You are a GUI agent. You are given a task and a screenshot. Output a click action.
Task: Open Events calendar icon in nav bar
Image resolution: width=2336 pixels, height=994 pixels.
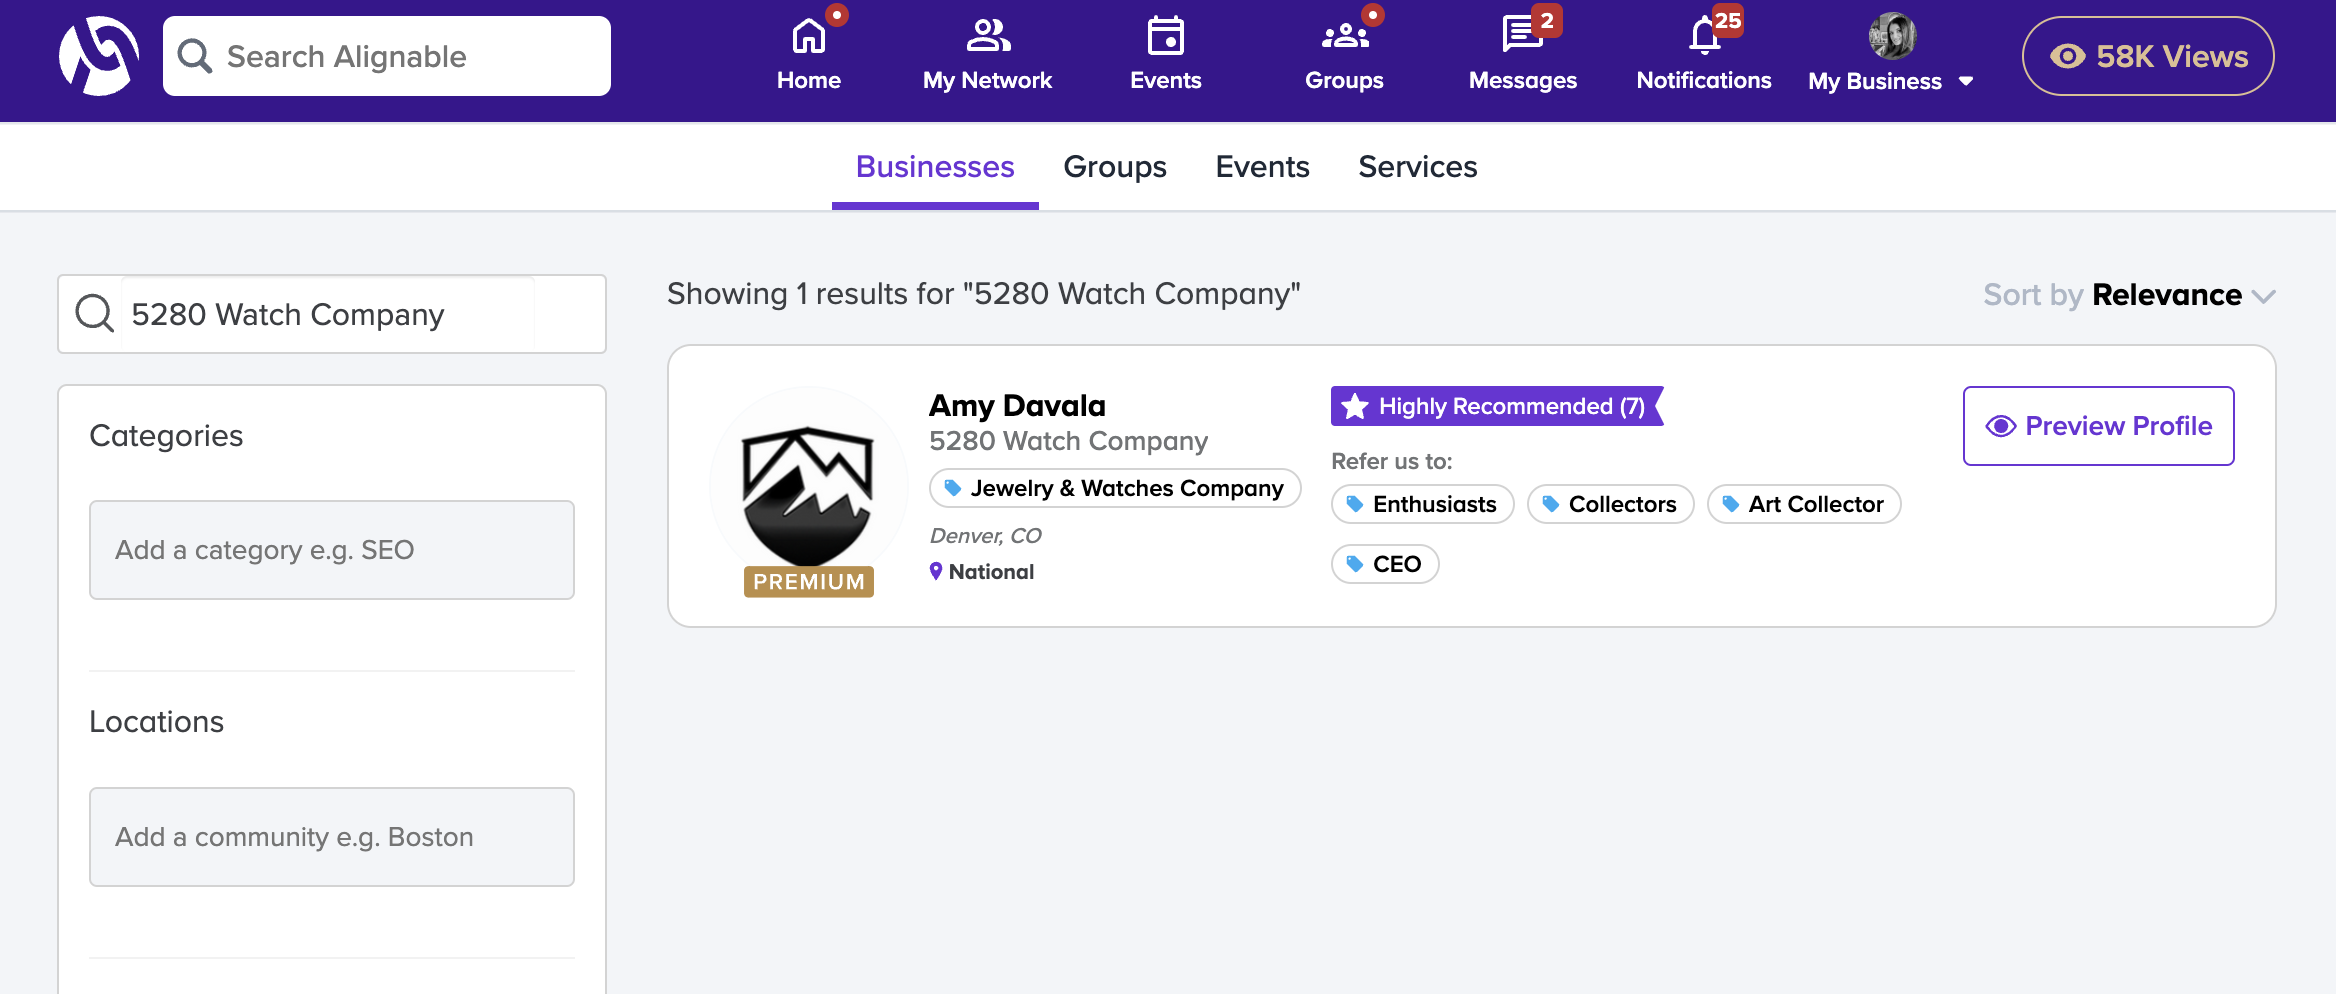[1165, 37]
